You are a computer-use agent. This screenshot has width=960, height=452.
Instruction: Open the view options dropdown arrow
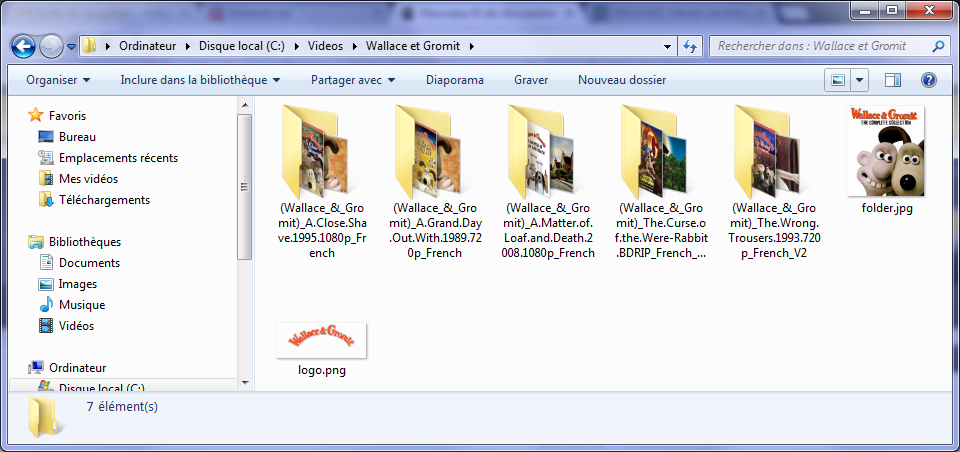[859, 80]
